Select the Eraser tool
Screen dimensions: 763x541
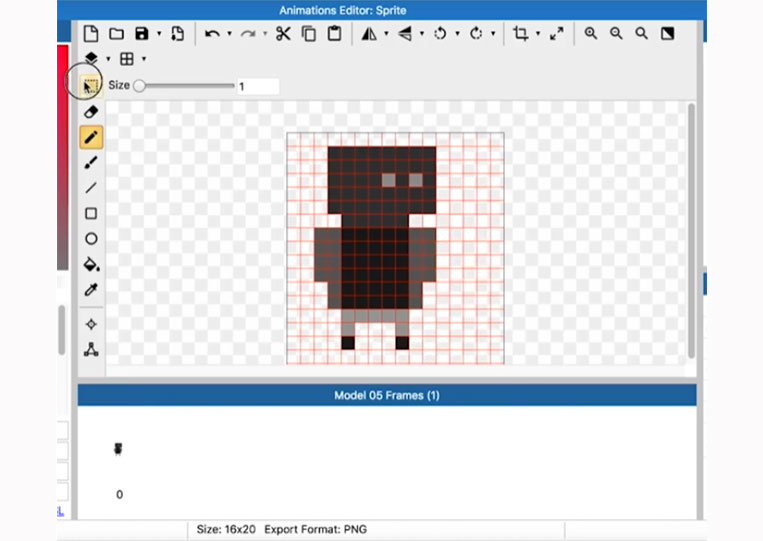pyautogui.click(x=91, y=112)
